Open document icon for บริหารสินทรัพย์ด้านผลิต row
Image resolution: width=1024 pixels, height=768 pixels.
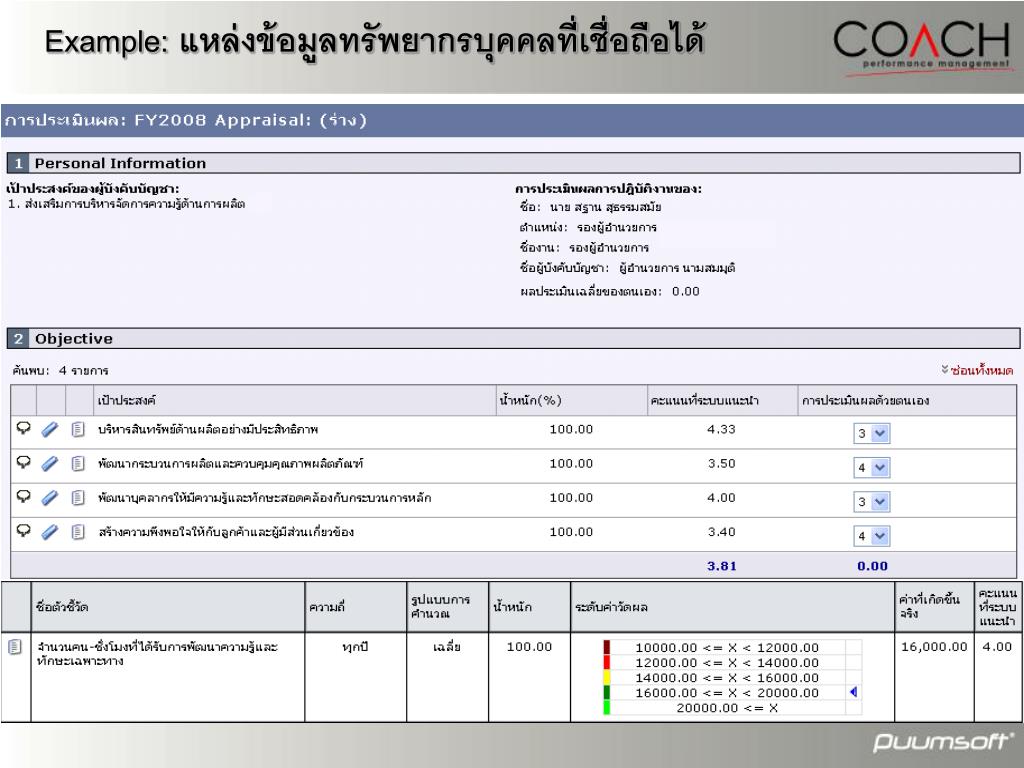click(78, 429)
